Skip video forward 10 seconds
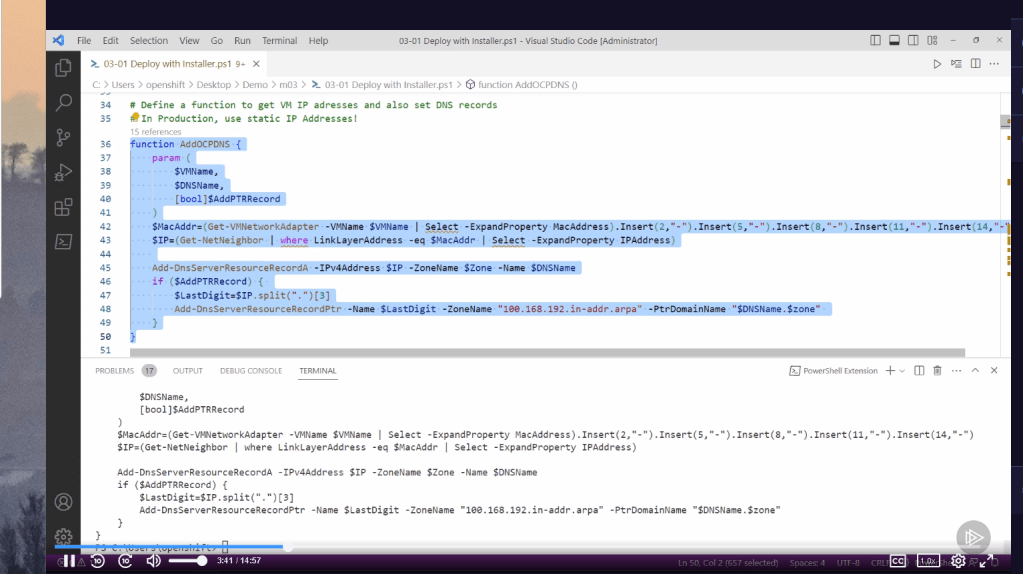The image size is (1023, 574). (125, 561)
